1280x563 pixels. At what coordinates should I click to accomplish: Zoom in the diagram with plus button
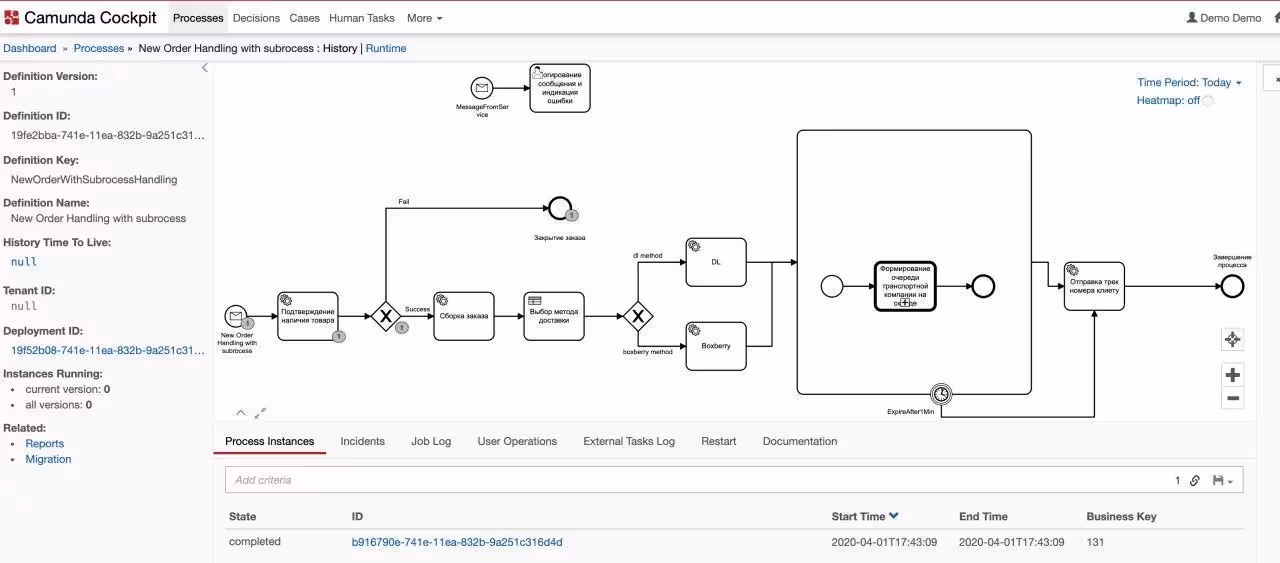click(x=1232, y=375)
